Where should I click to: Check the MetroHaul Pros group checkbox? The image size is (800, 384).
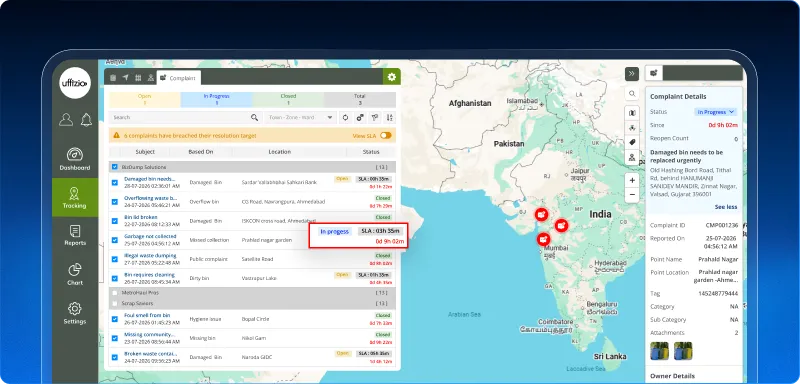(x=114, y=293)
